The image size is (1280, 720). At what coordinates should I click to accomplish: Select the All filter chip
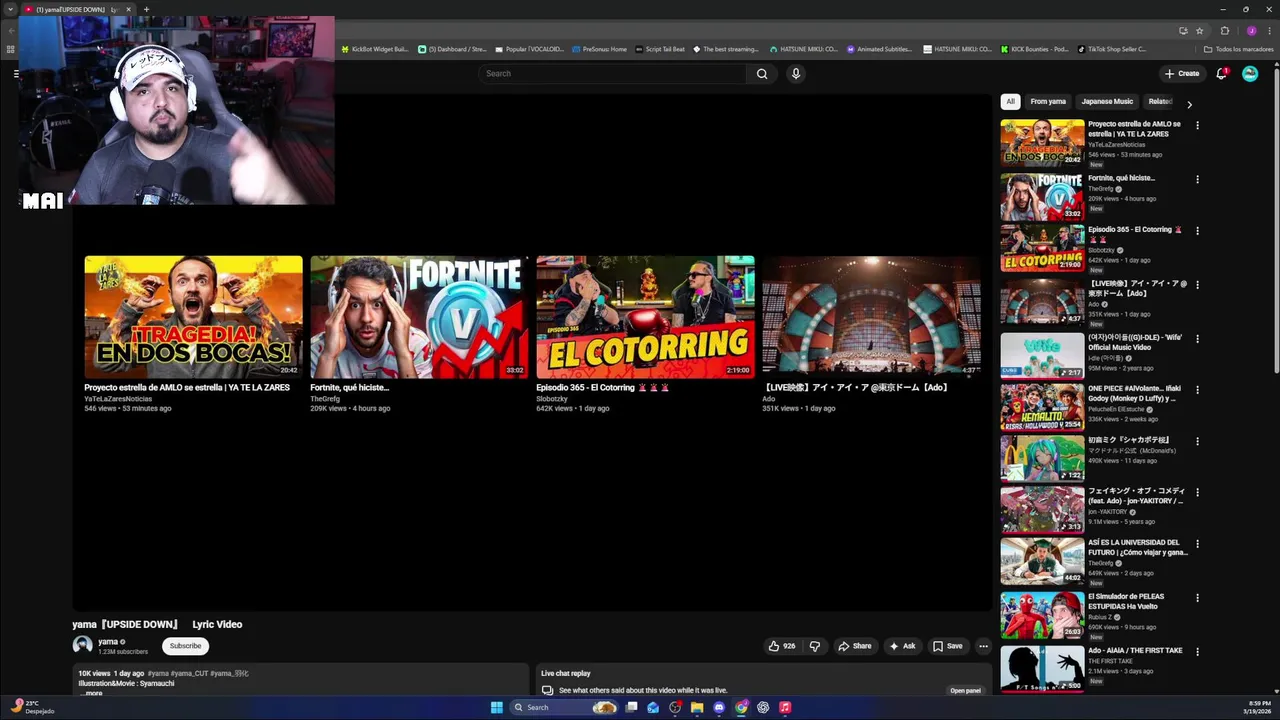[x=1010, y=101]
